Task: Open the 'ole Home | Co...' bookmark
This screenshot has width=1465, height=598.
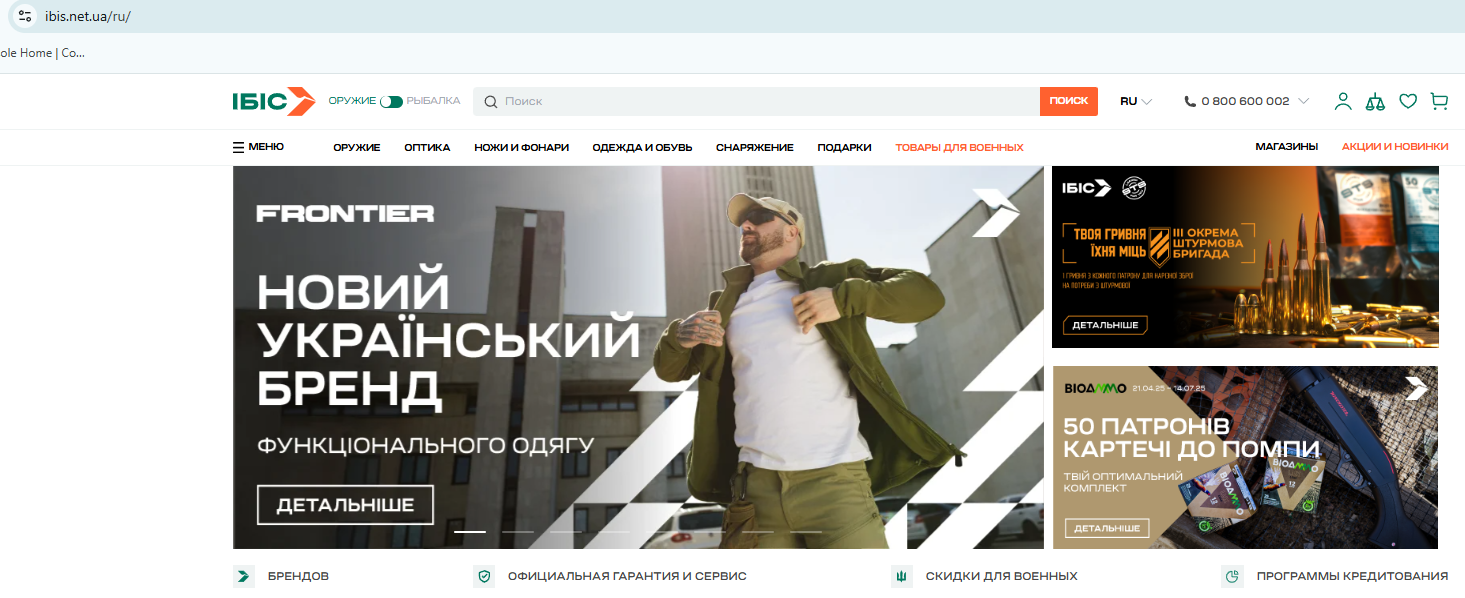Action: (43, 53)
